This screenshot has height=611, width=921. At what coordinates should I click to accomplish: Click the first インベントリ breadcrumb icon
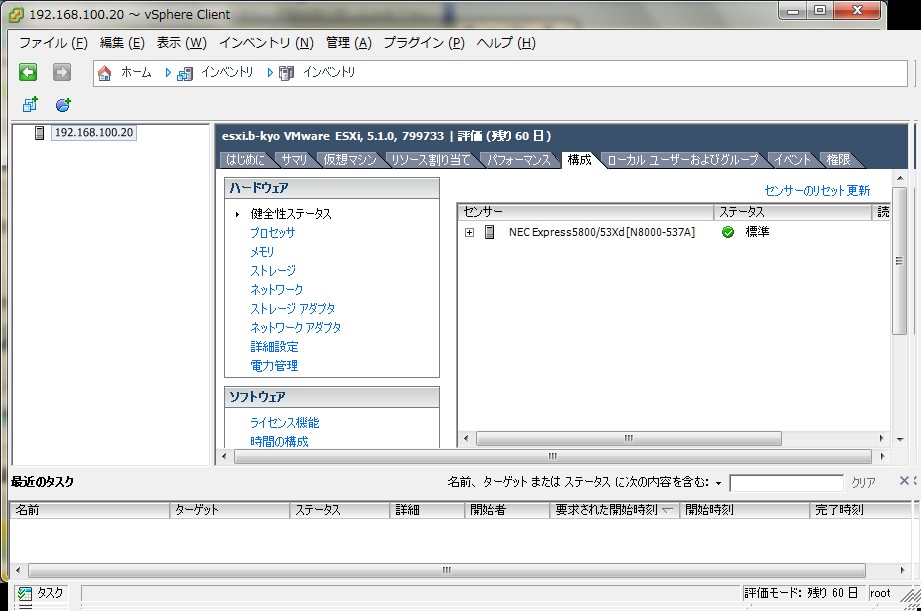[185, 73]
